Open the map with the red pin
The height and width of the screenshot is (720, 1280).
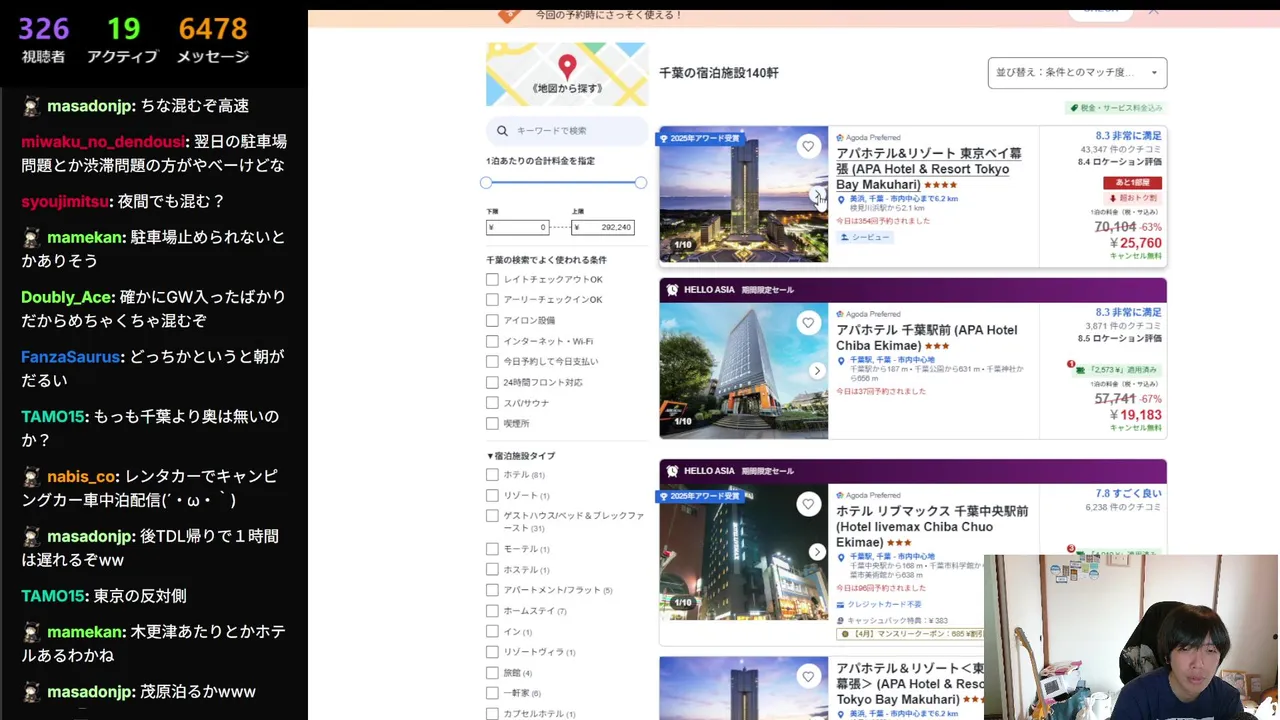pos(567,74)
